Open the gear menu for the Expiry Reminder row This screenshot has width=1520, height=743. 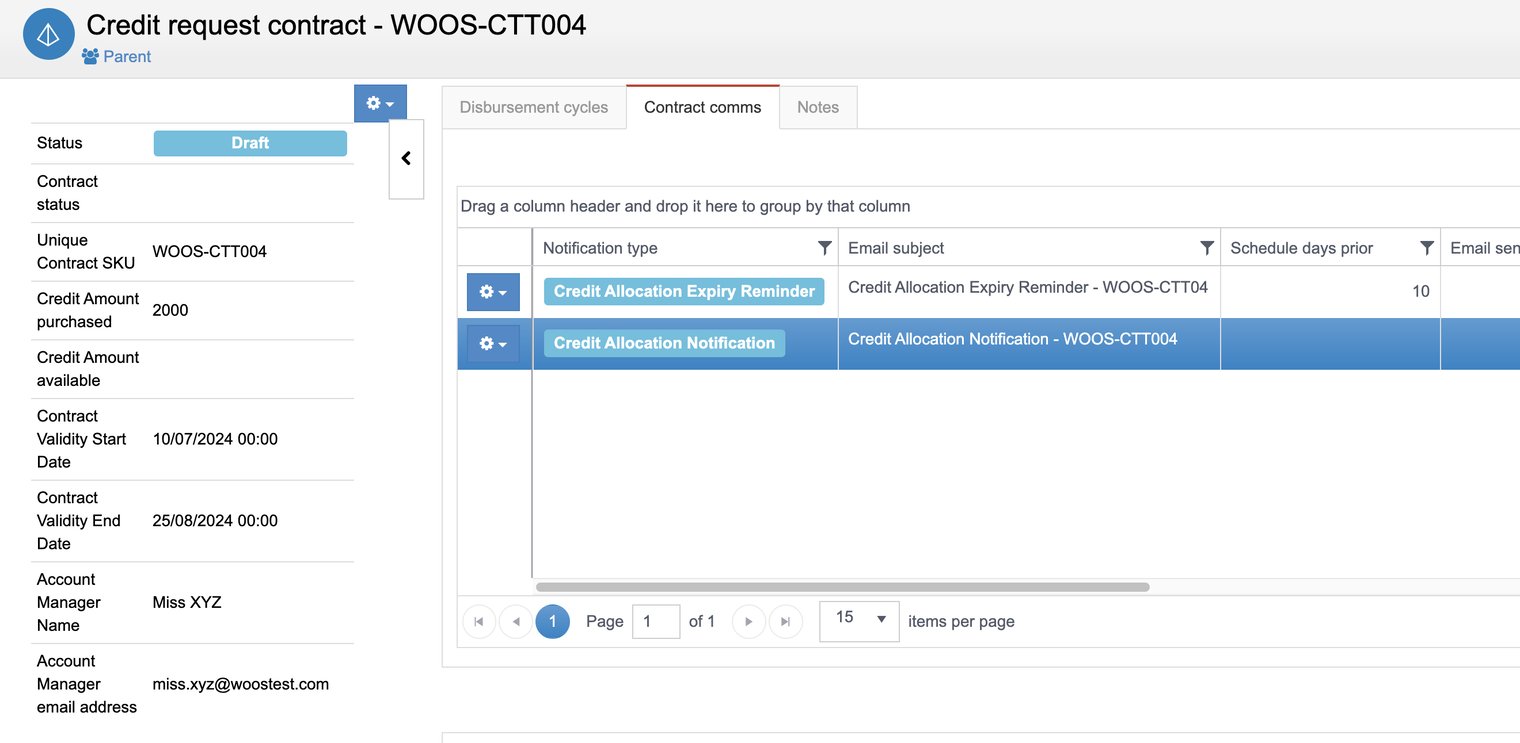point(493,292)
